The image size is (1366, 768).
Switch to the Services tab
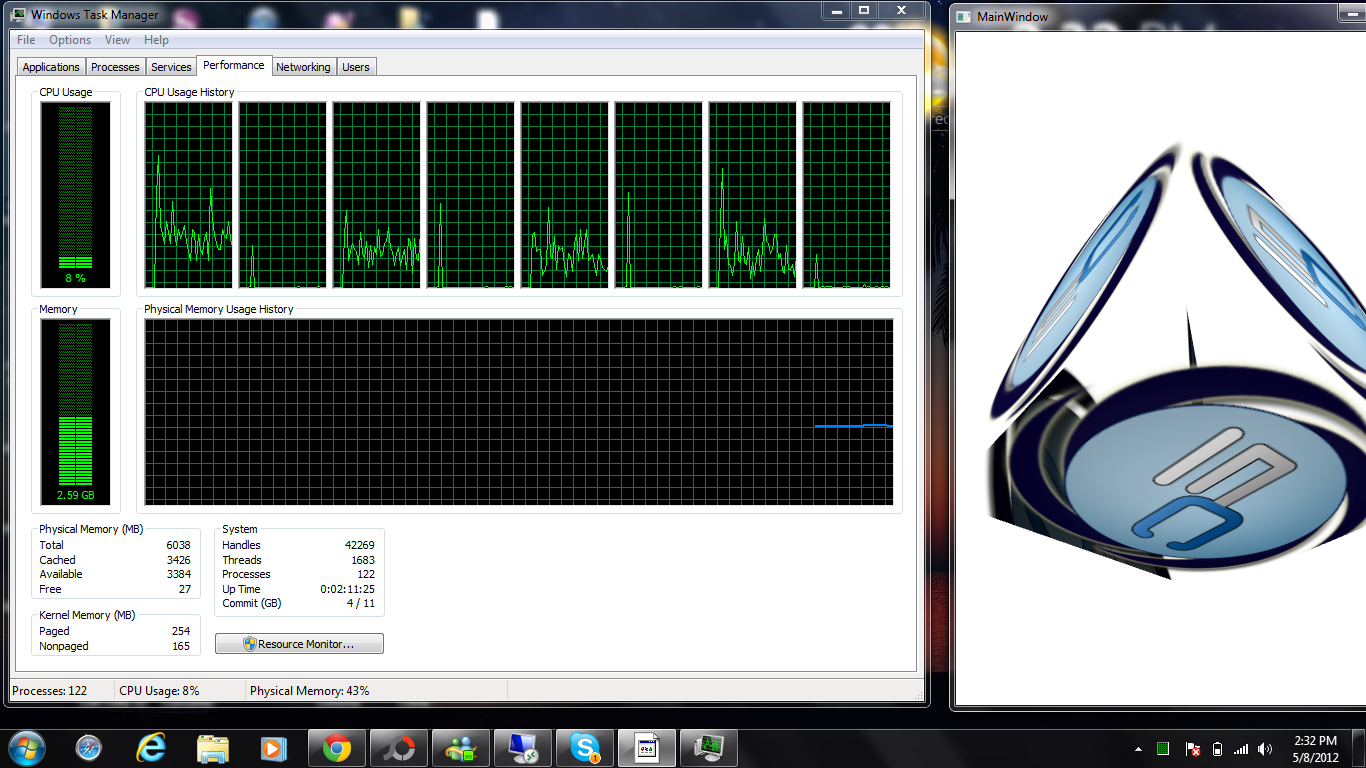click(x=171, y=67)
